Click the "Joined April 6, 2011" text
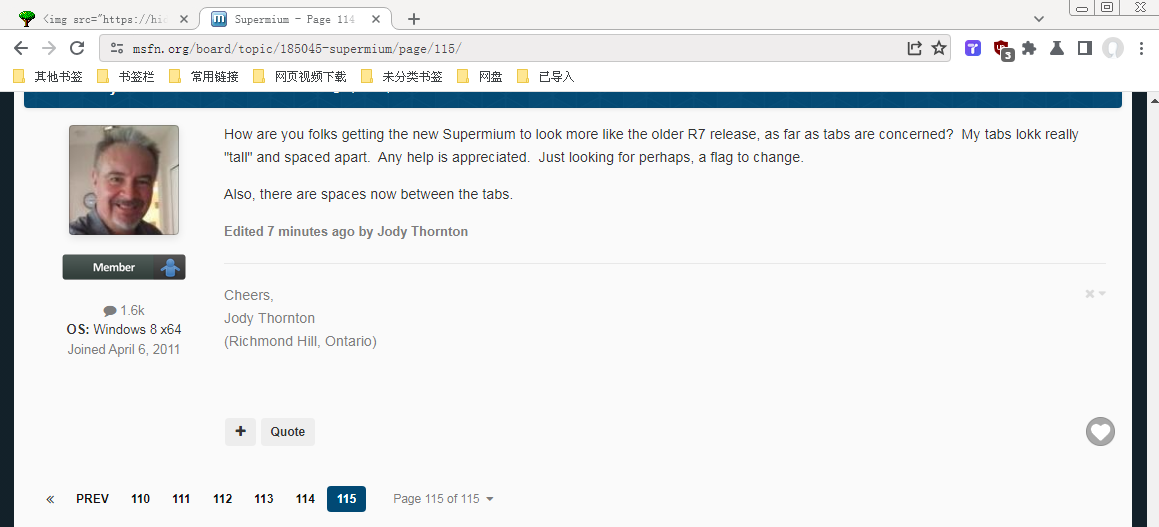 (x=123, y=350)
